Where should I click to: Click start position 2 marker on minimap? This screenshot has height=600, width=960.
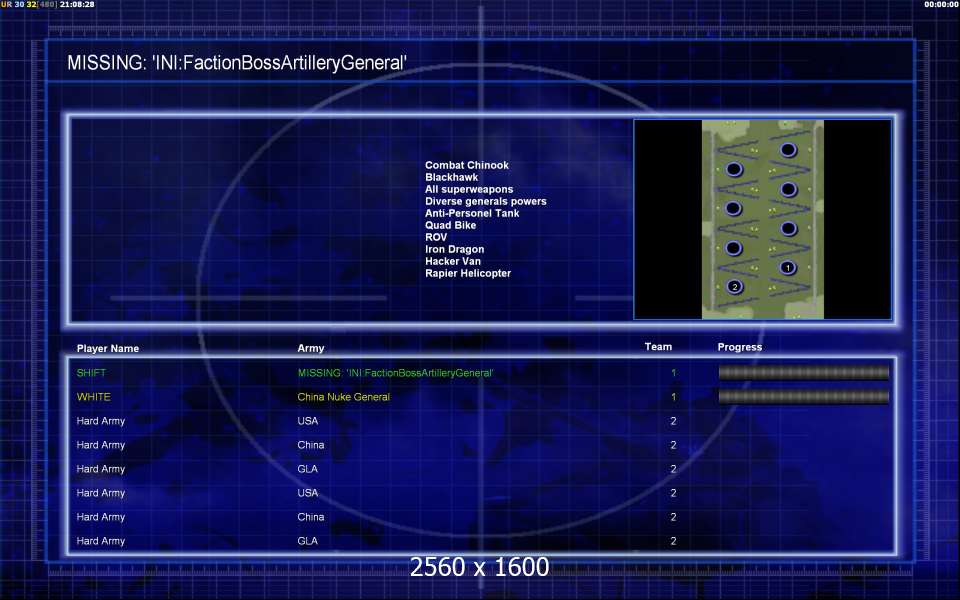pyautogui.click(x=735, y=287)
